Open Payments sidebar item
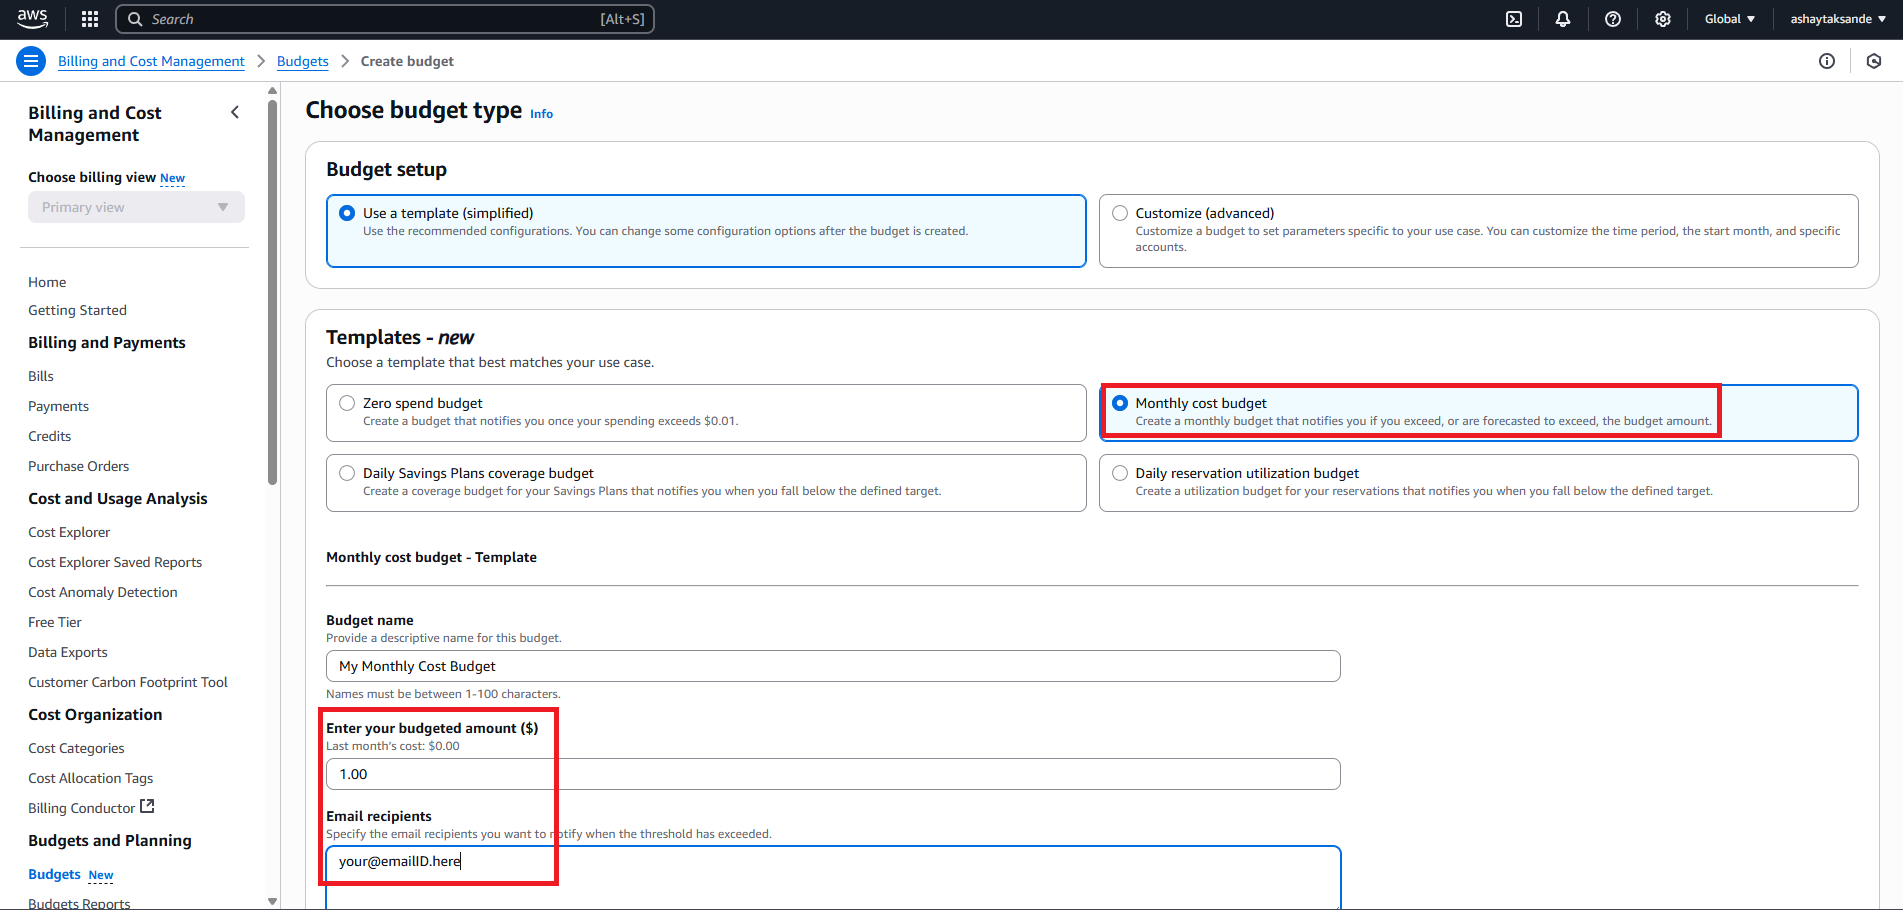The height and width of the screenshot is (910, 1903). click(58, 406)
